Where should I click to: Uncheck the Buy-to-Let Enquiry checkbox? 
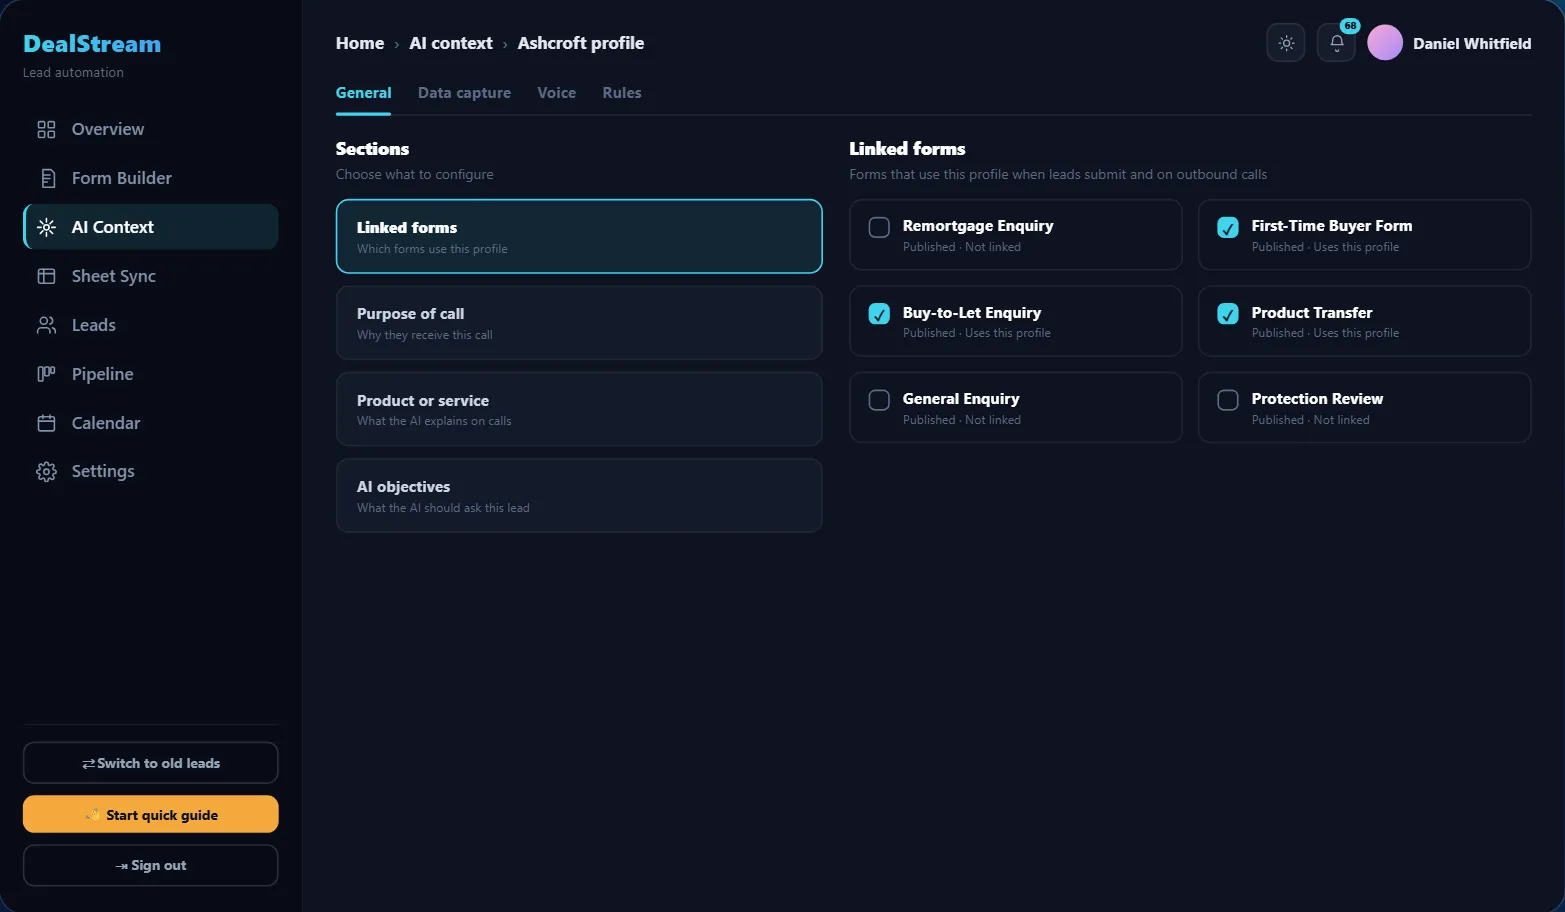click(x=879, y=314)
